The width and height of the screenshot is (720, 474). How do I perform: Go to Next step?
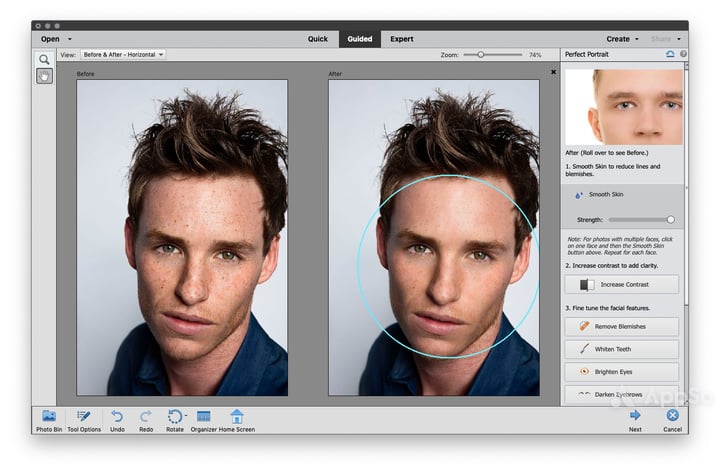click(x=635, y=421)
